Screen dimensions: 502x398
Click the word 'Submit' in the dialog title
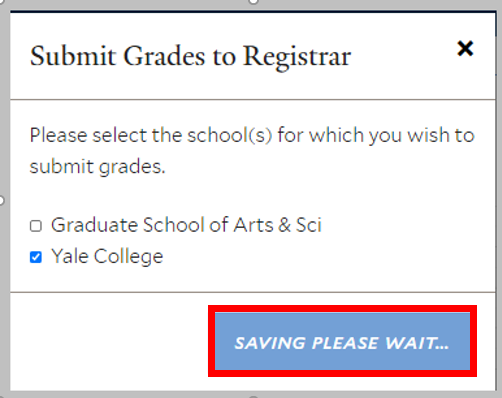(73, 56)
